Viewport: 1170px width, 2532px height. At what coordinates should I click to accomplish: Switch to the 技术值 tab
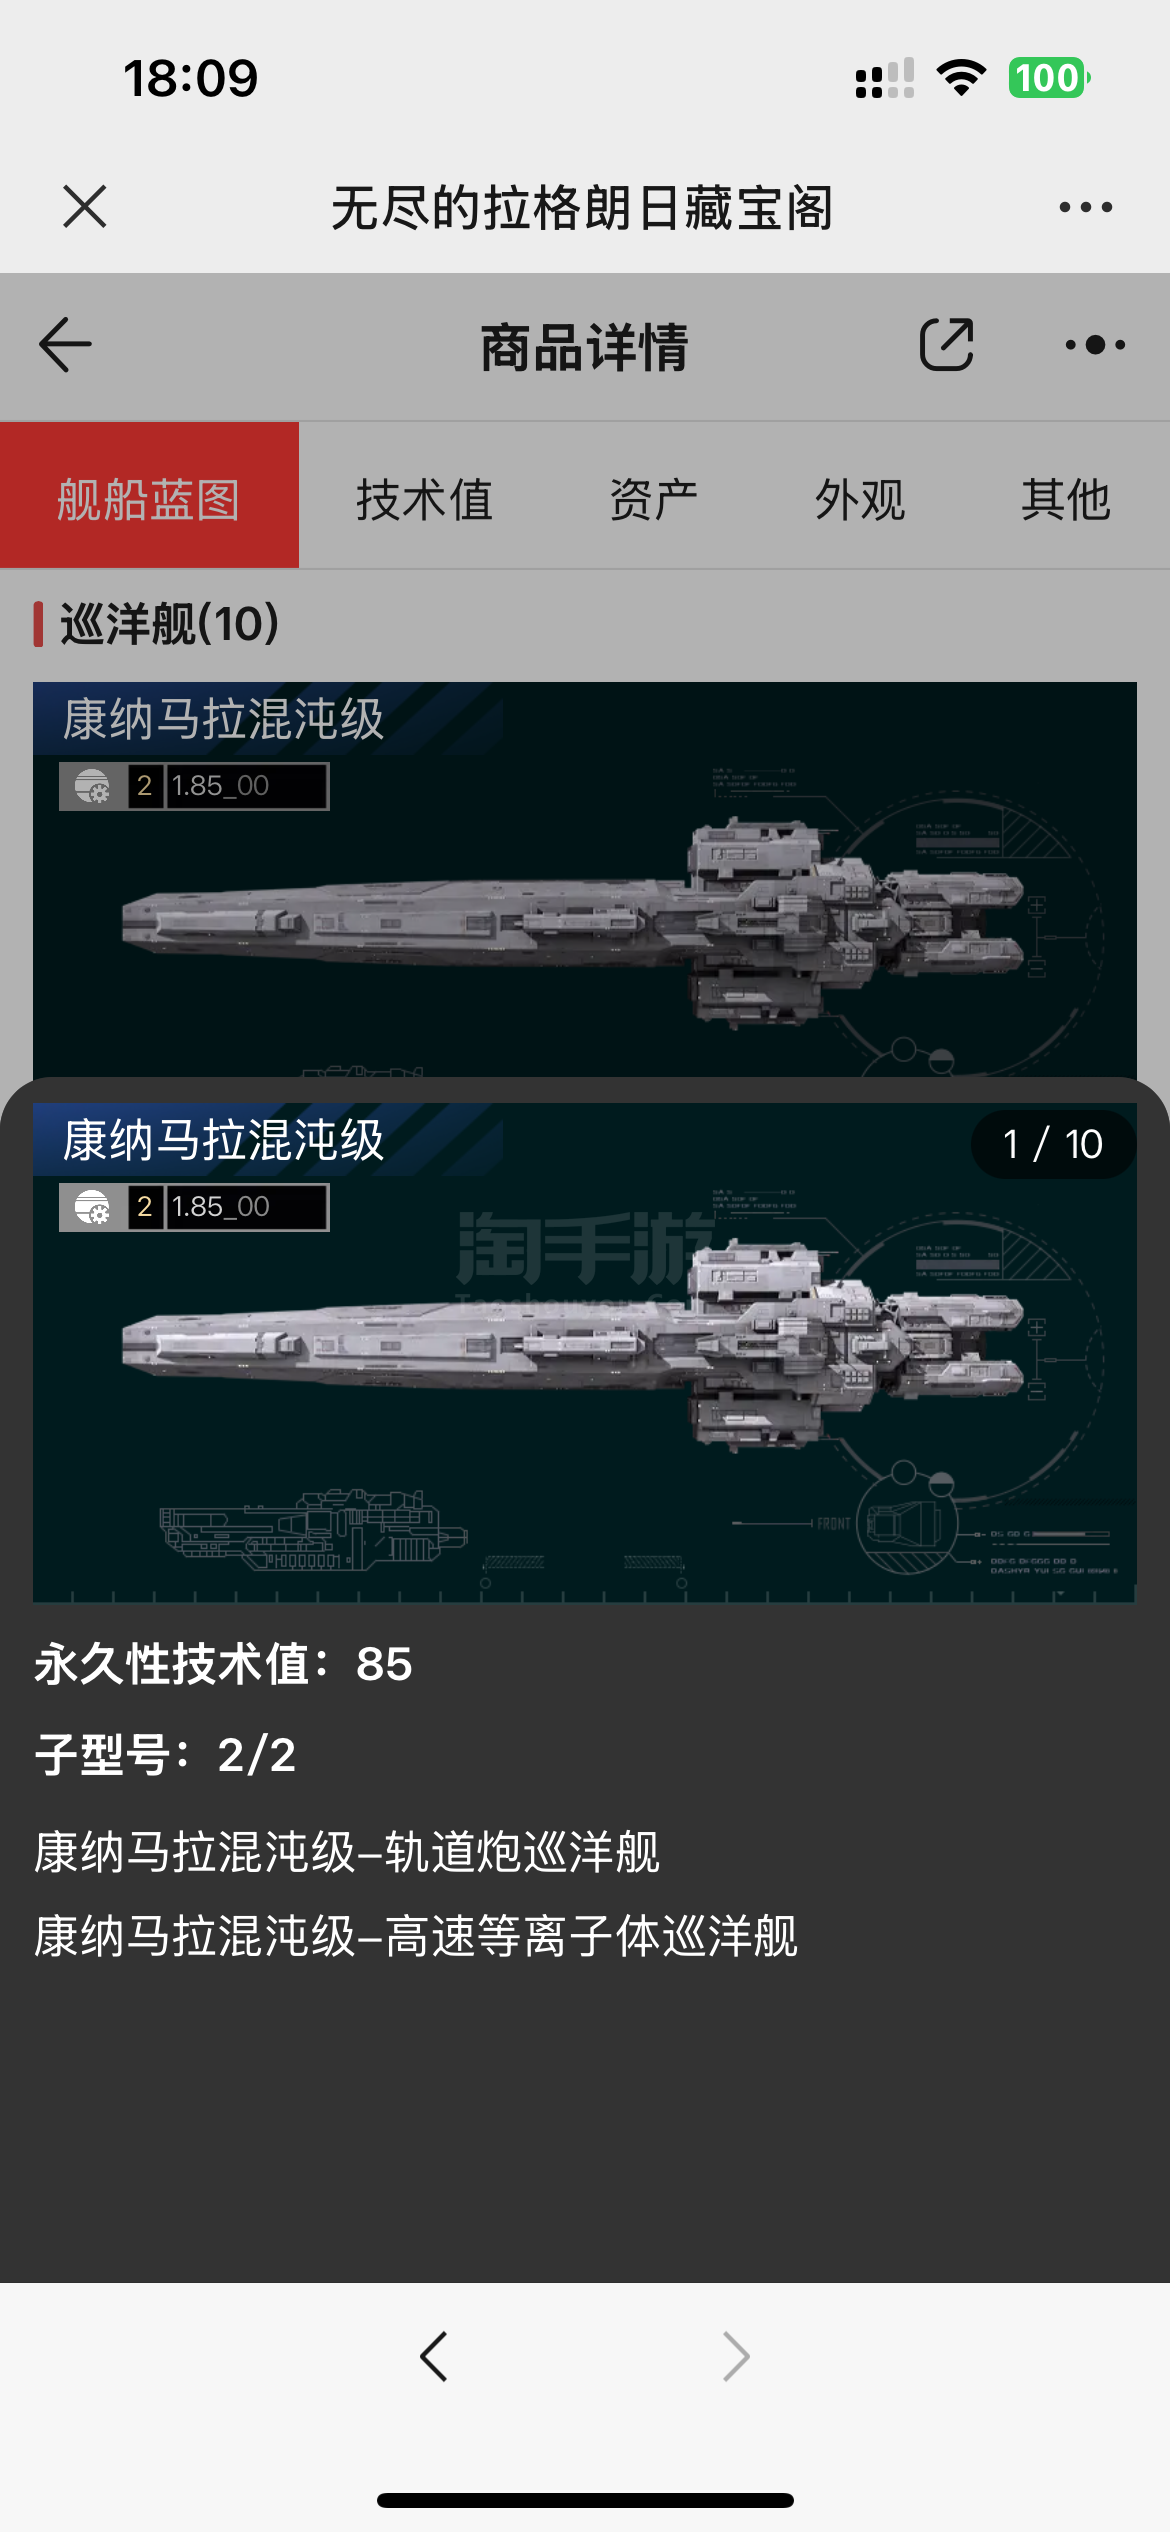[x=424, y=499]
